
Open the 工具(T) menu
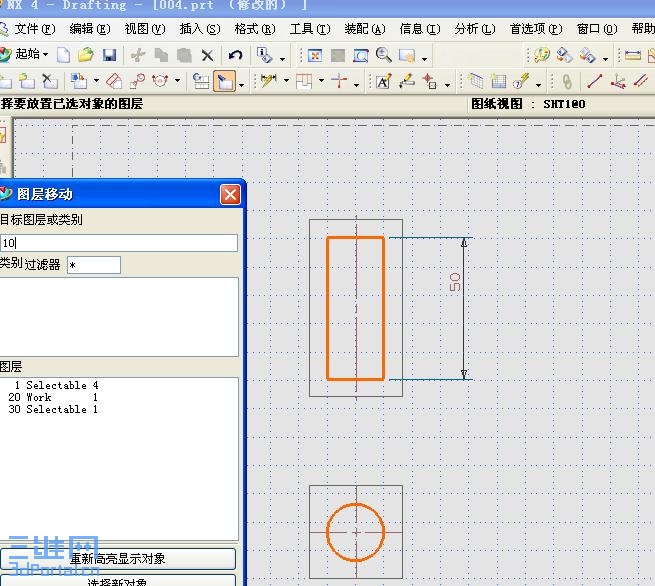tap(310, 29)
